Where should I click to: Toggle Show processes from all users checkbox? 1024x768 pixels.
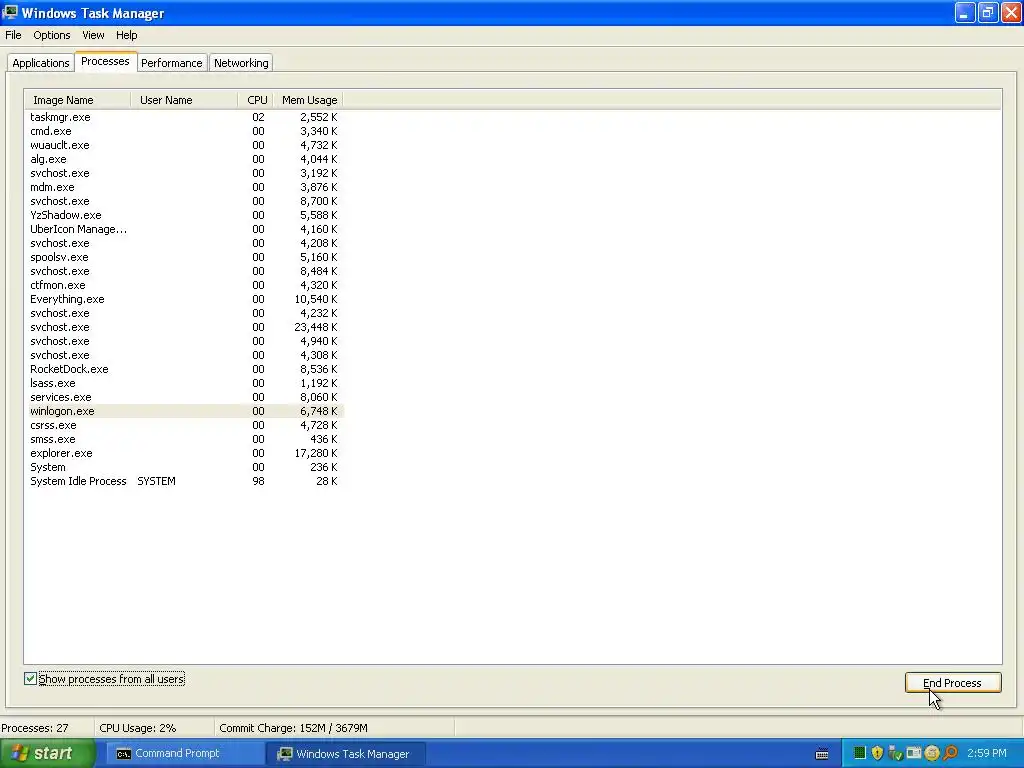[x=30, y=679]
